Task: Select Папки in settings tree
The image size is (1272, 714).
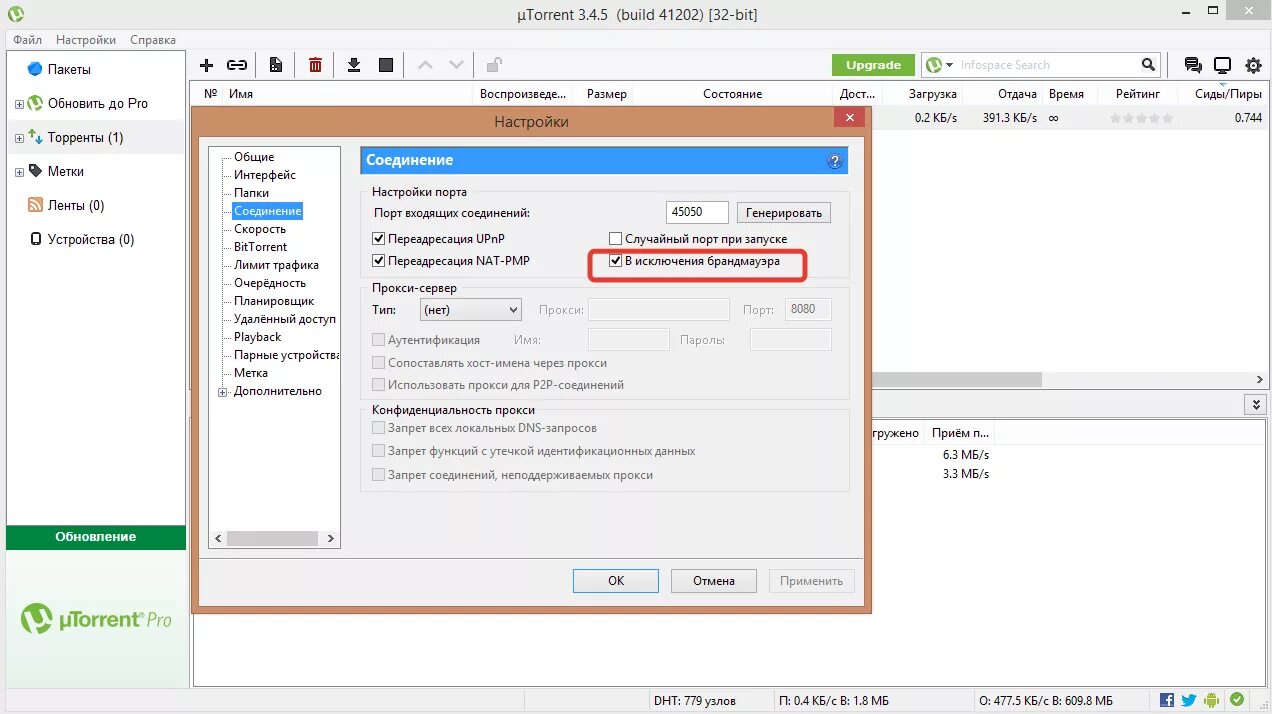Action: (251, 193)
